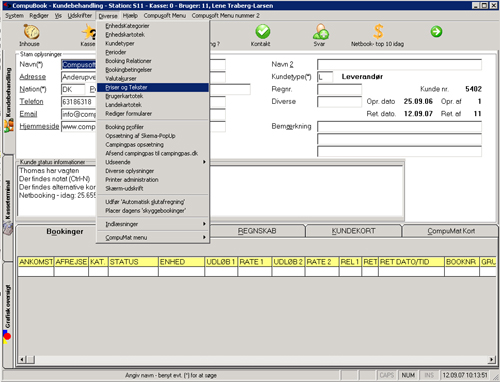Choose Enhedskategorier from Diverse menu
The width and height of the screenshot is (500, 382).
[153, 26]
